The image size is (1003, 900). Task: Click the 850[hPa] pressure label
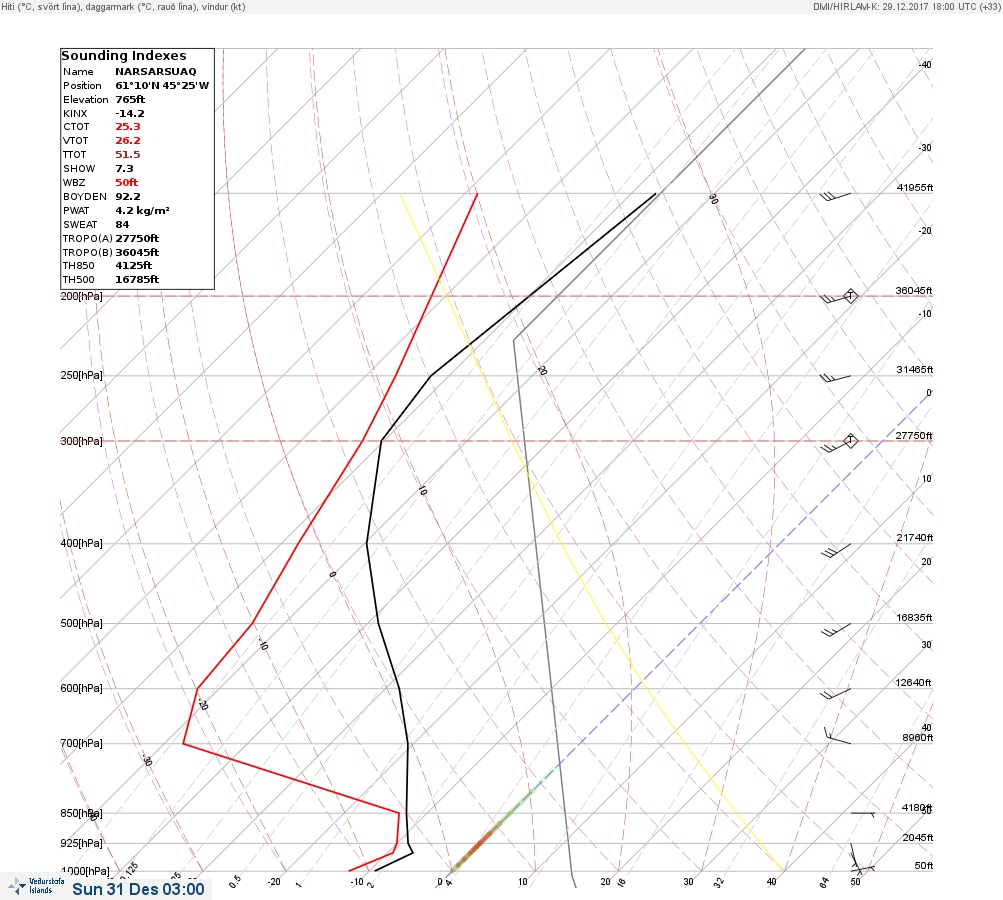pyautogui.click(x=81, y=814)
